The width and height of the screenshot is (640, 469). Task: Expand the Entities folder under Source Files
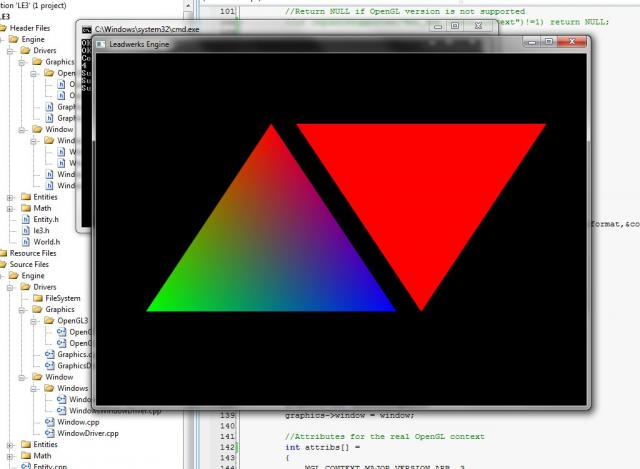tap(11, 444)
